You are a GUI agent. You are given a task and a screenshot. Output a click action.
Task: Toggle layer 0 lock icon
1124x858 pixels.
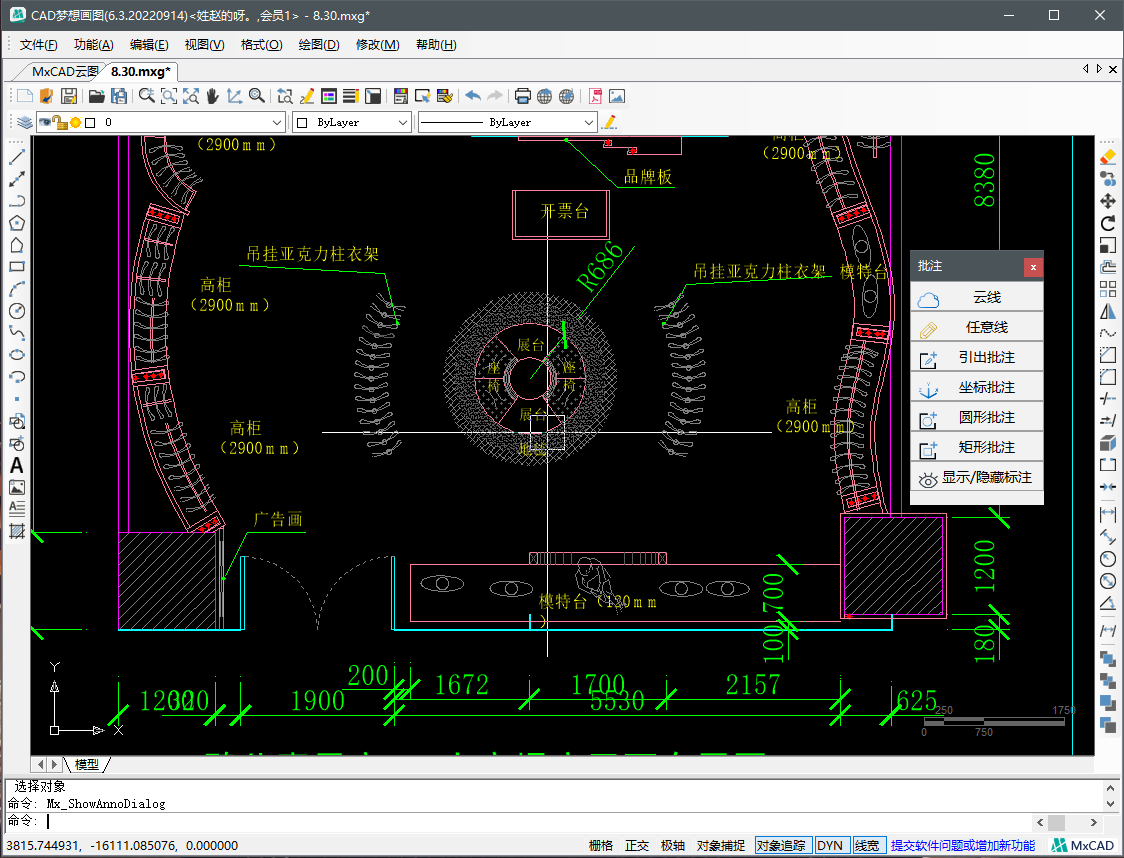pos(60,123)
